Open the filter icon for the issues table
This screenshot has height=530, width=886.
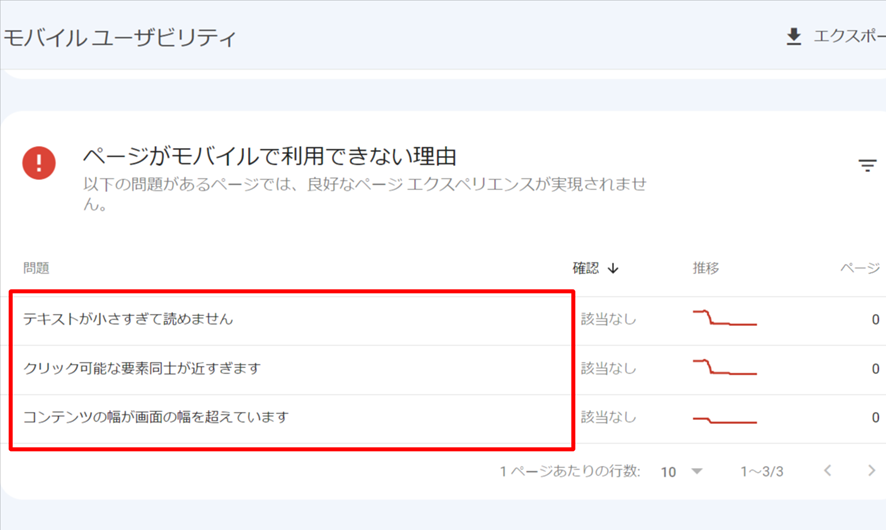click(867, 166)
